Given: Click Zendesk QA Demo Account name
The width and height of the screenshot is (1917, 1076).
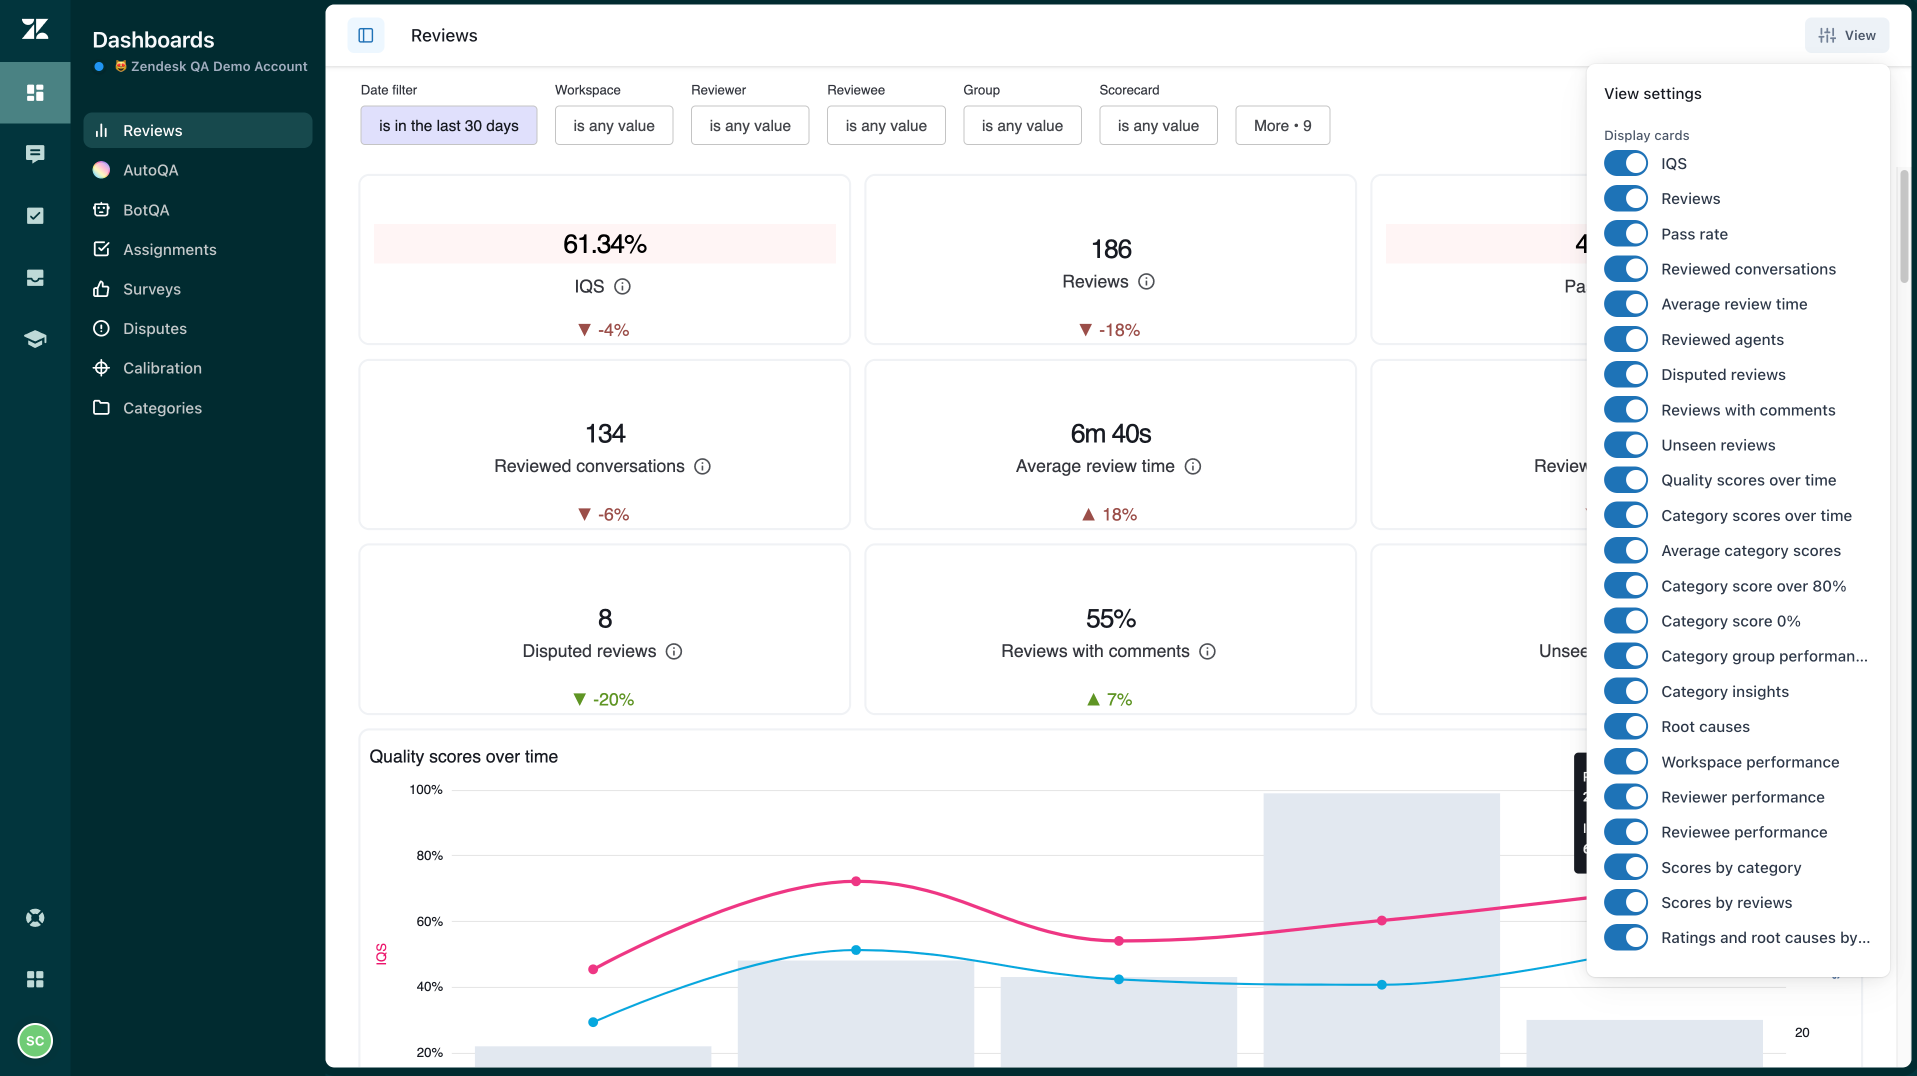Looking at the screenshot, I should point(219,66).
